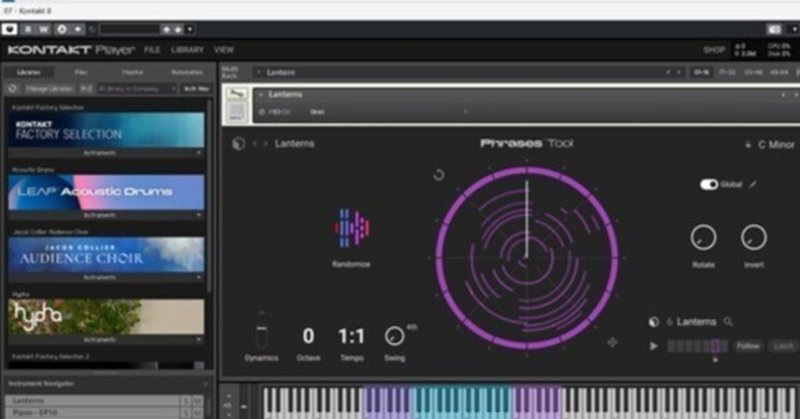Click the Manage Libraries button
The image size is (800, 419).
click(x=49, y=89)
